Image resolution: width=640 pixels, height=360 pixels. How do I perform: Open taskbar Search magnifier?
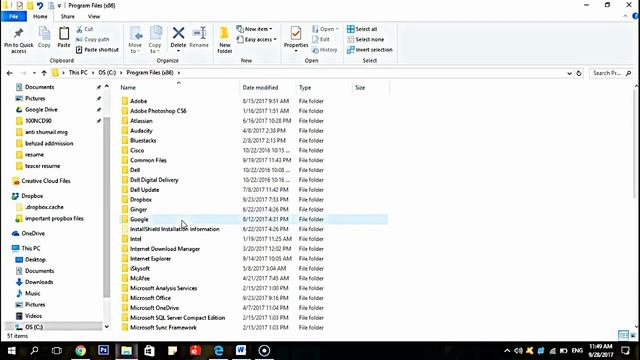[34, 351]
